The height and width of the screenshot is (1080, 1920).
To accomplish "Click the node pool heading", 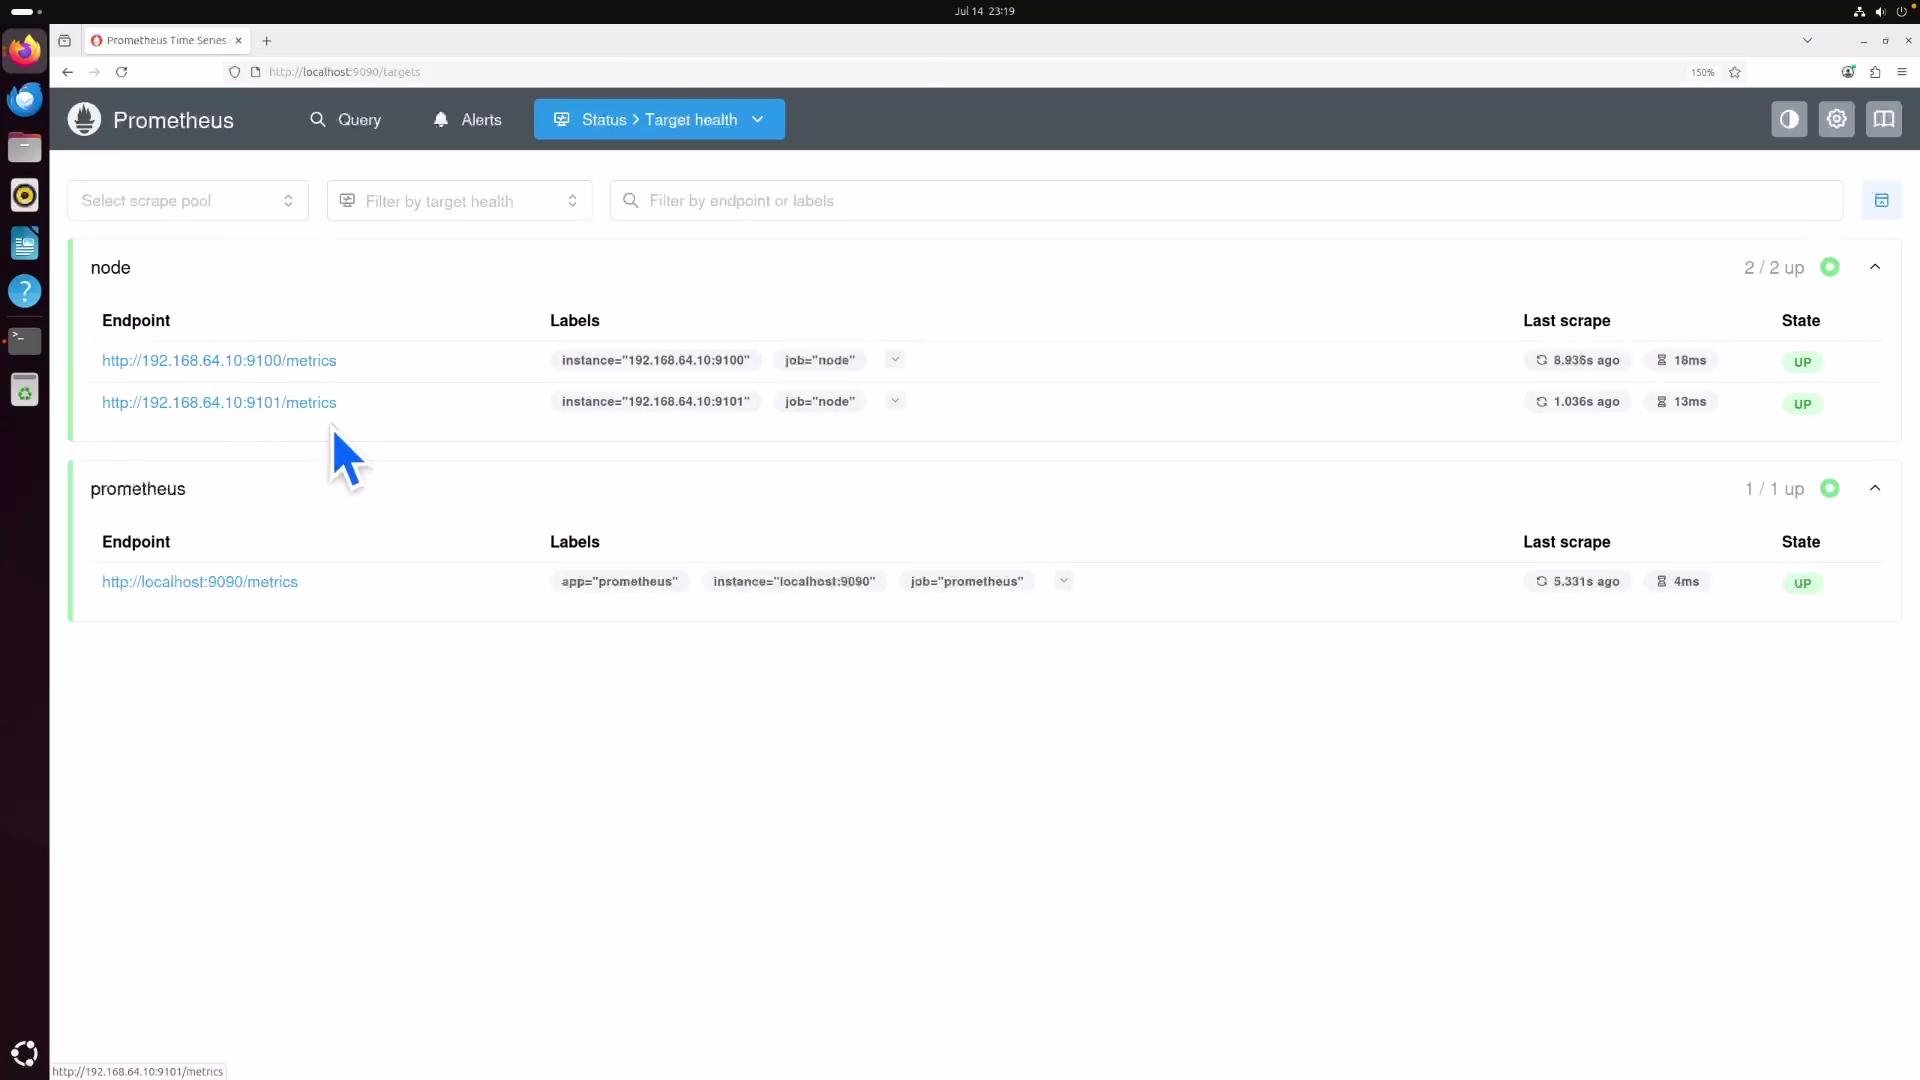I will 110,267.
